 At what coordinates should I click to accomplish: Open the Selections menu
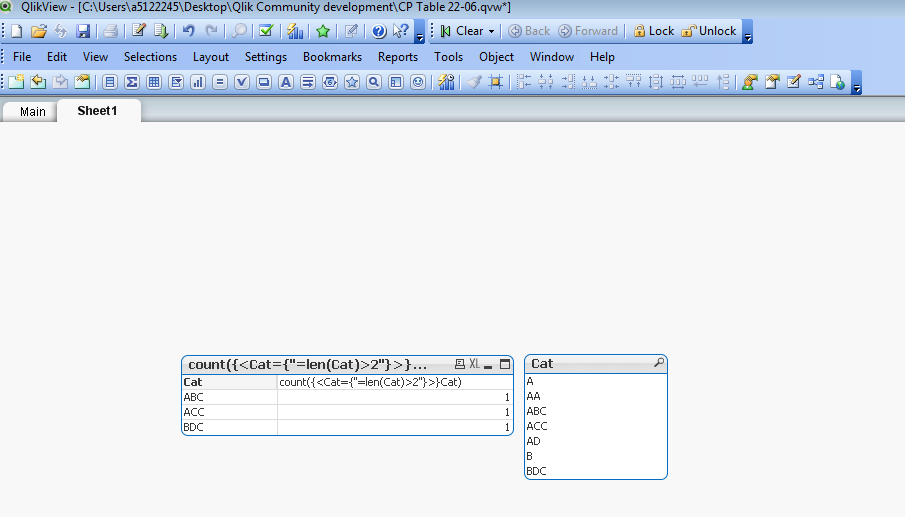150,57
